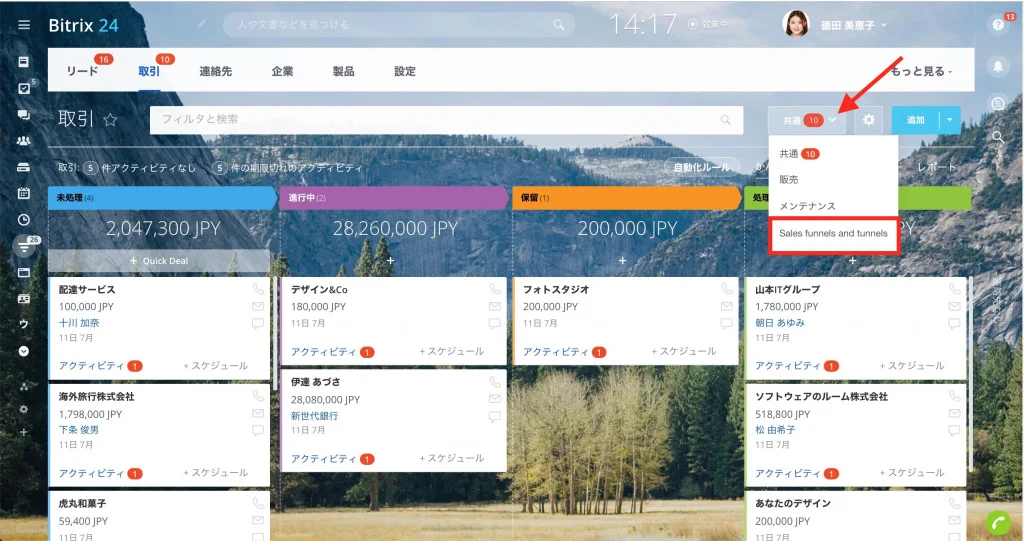The width and height of the screenshot is (1024, 541).
Task: Open the workgroups people sidebar icon
Action: tap(24, 141)
